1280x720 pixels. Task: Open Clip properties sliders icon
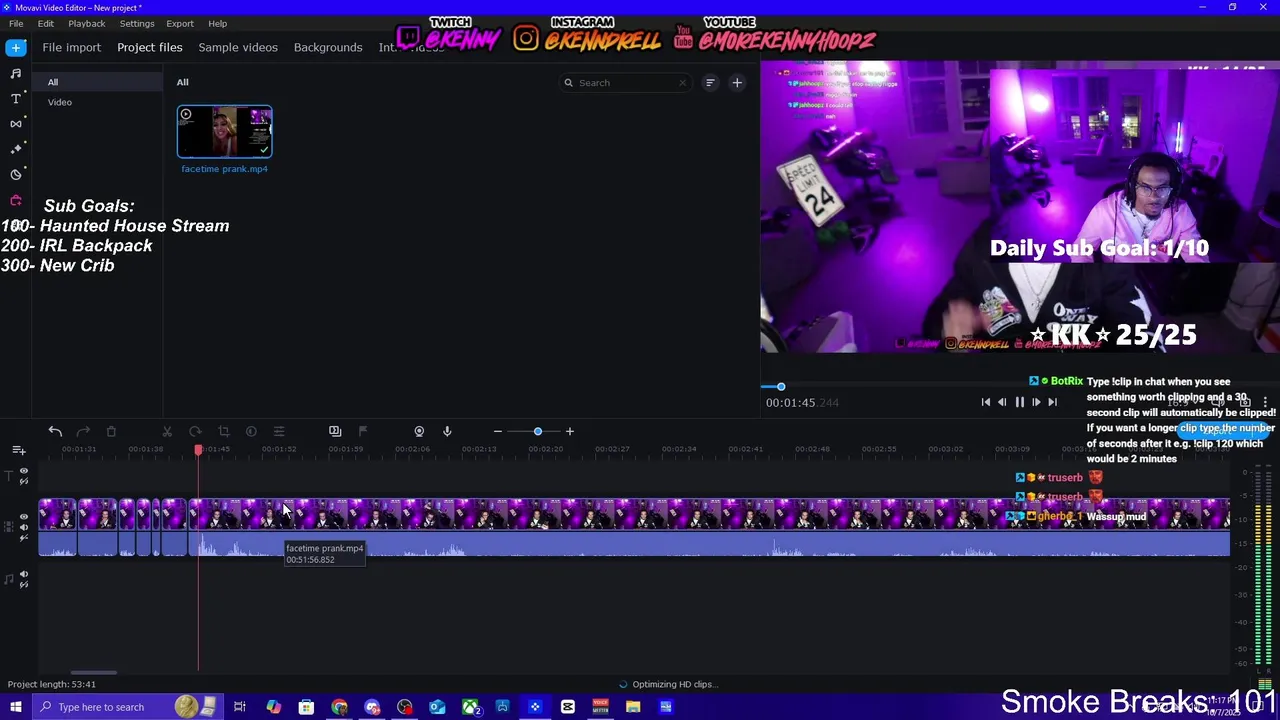(x=279, y=431)
